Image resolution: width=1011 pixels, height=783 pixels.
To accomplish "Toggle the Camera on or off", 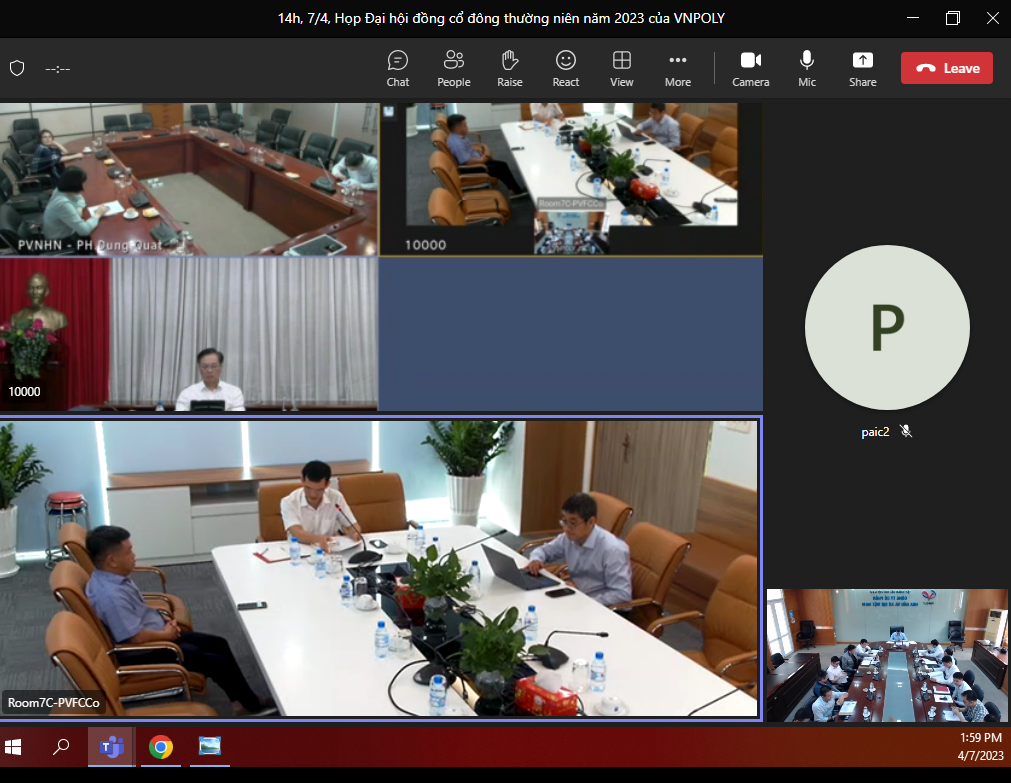I will 750,68.
